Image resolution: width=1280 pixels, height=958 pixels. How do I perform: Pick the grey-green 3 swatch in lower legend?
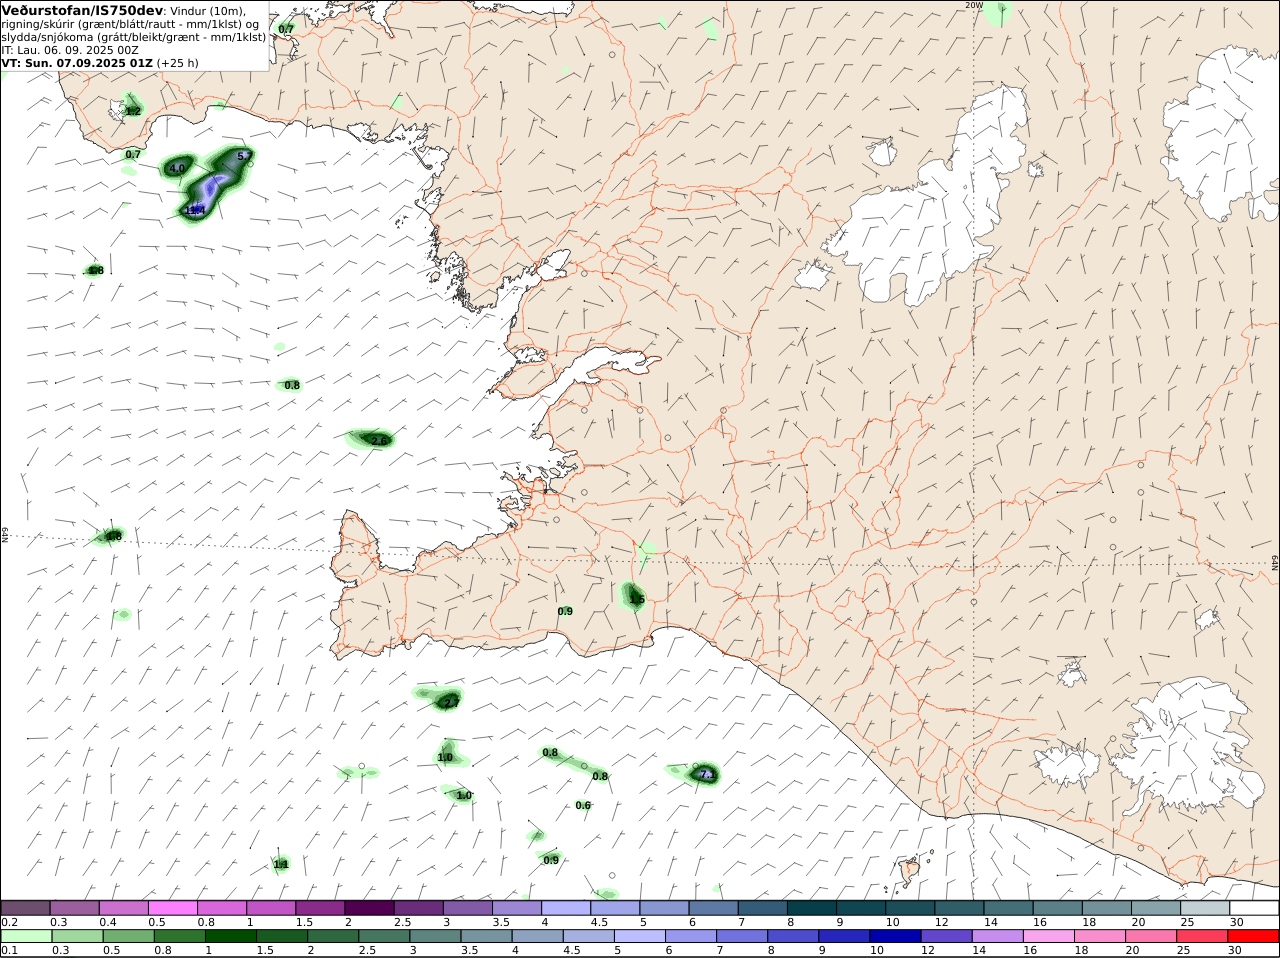click(435, 937)
